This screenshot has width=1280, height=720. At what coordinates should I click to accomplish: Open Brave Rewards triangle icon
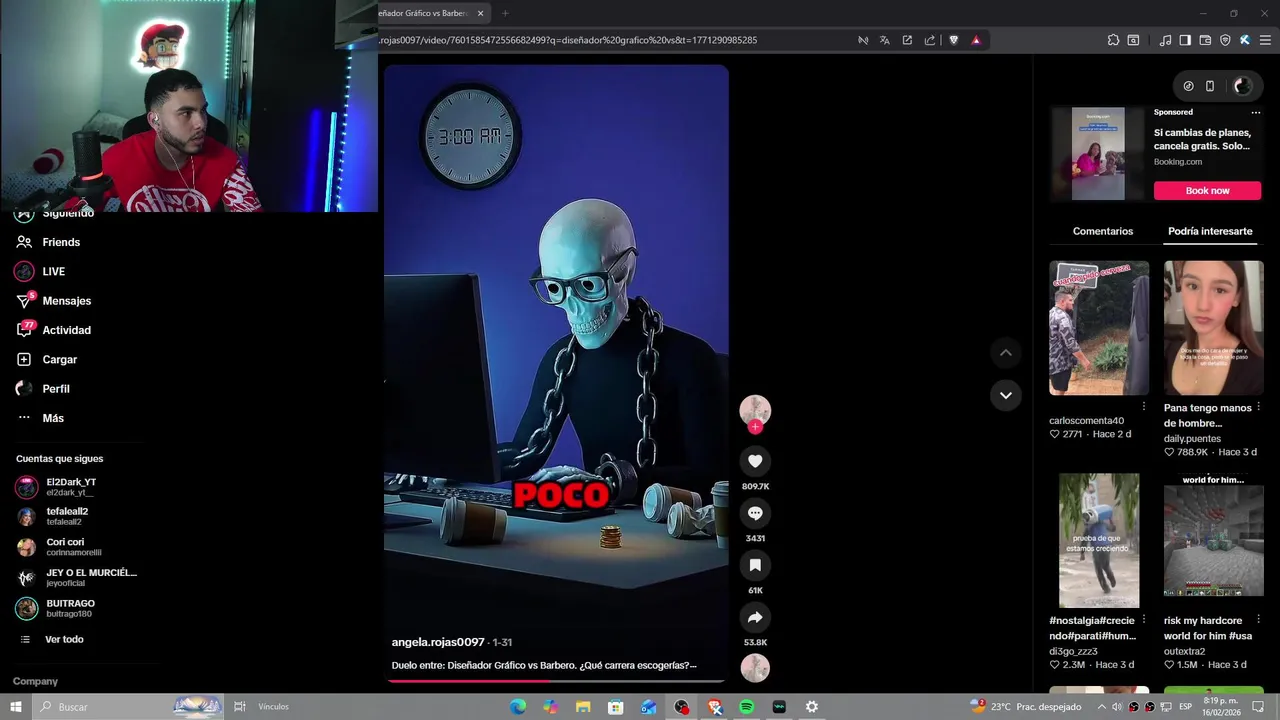[976, 40]
